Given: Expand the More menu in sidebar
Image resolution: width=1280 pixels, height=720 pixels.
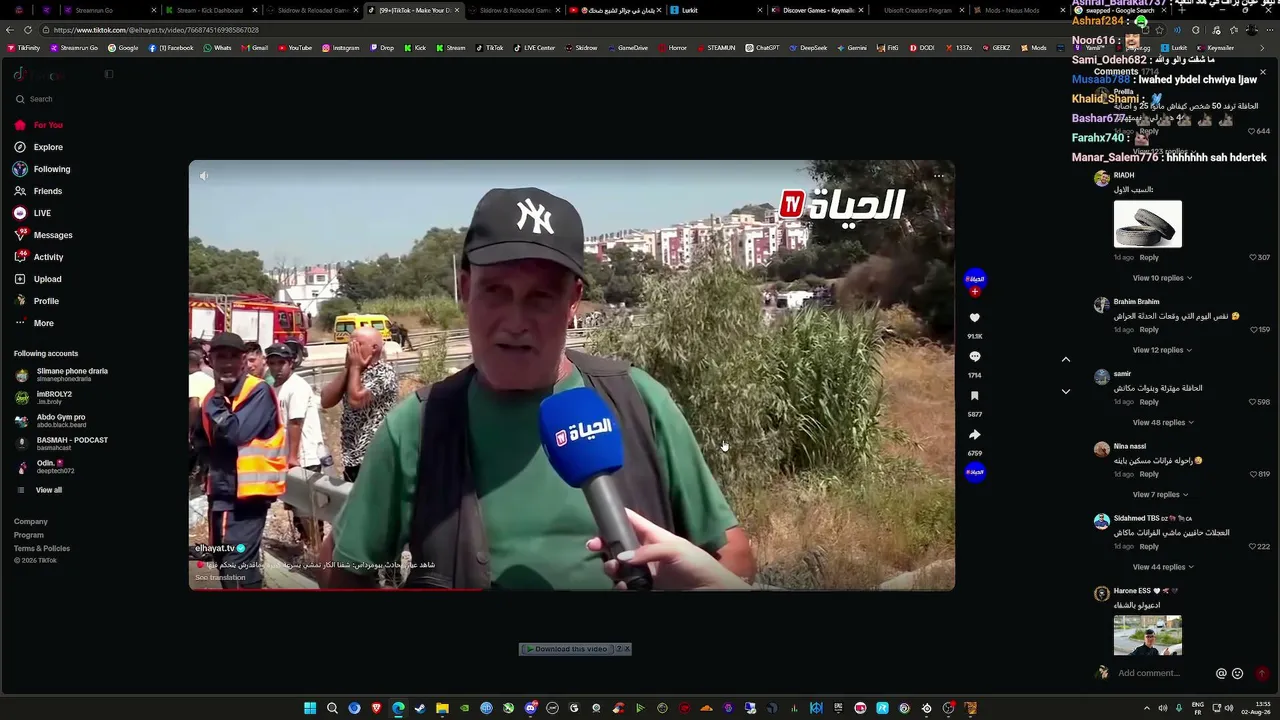Looking at the screenshot, I should coord(34,323).
